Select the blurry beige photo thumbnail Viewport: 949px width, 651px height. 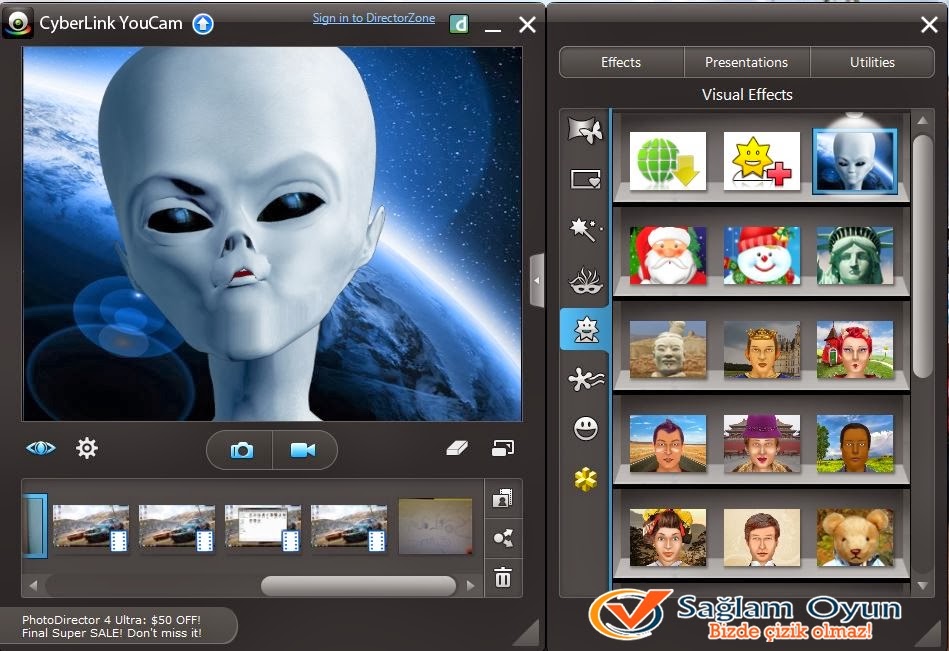pyautogui.click(x=435, y=526)
